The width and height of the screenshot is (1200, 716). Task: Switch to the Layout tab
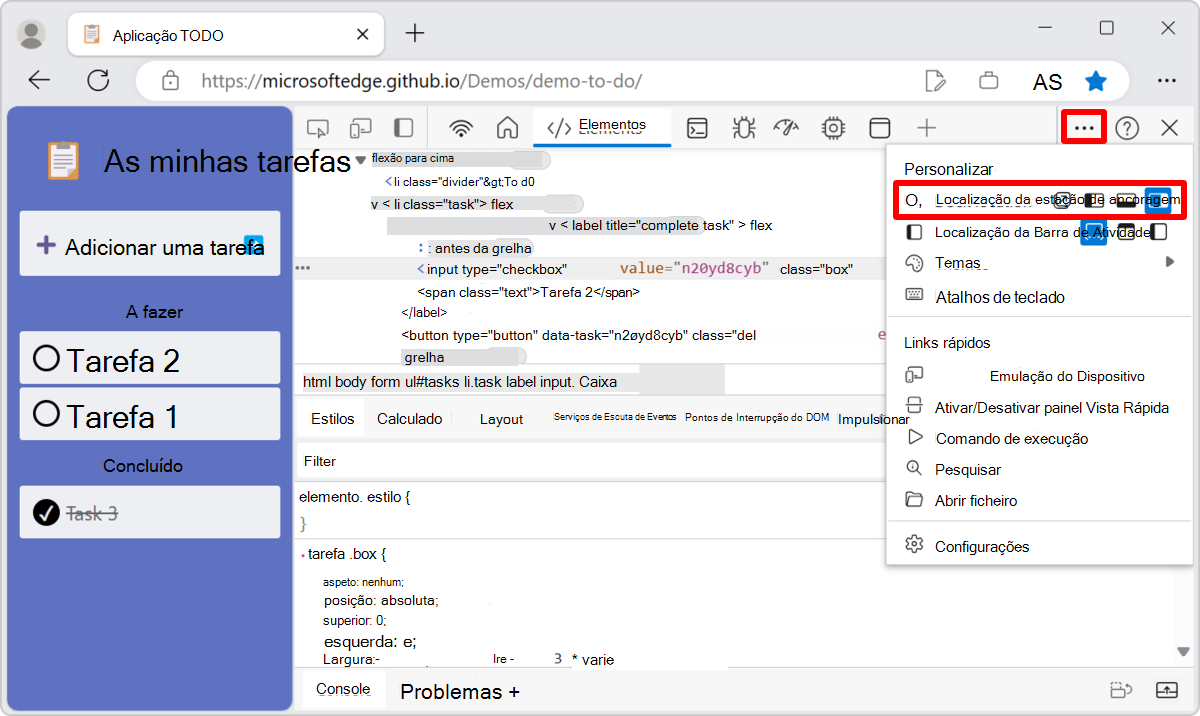click(x=501, y=420)
